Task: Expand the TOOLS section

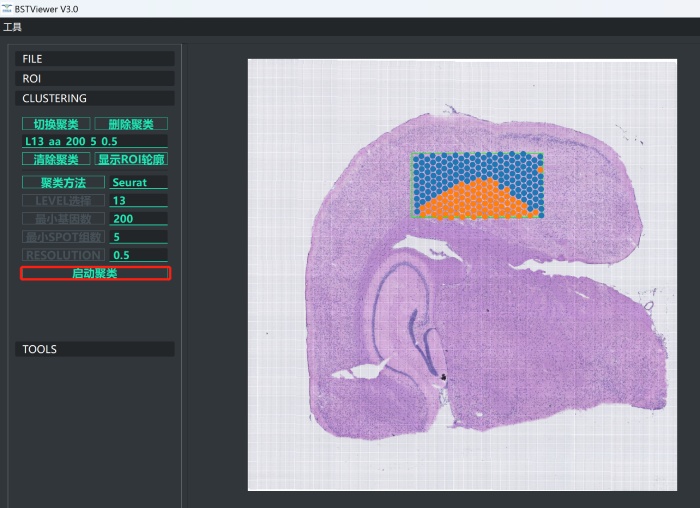Action: [96, 349]
